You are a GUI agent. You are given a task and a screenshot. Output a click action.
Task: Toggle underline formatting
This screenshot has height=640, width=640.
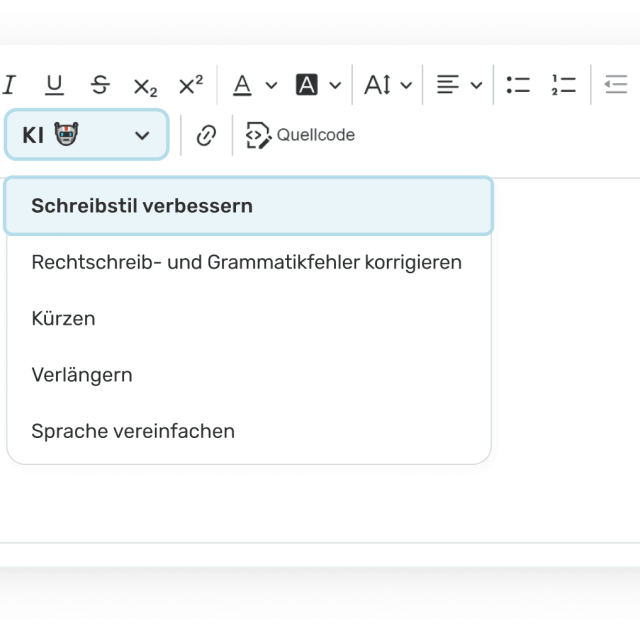pyautogui.click(x=54, y=85)
